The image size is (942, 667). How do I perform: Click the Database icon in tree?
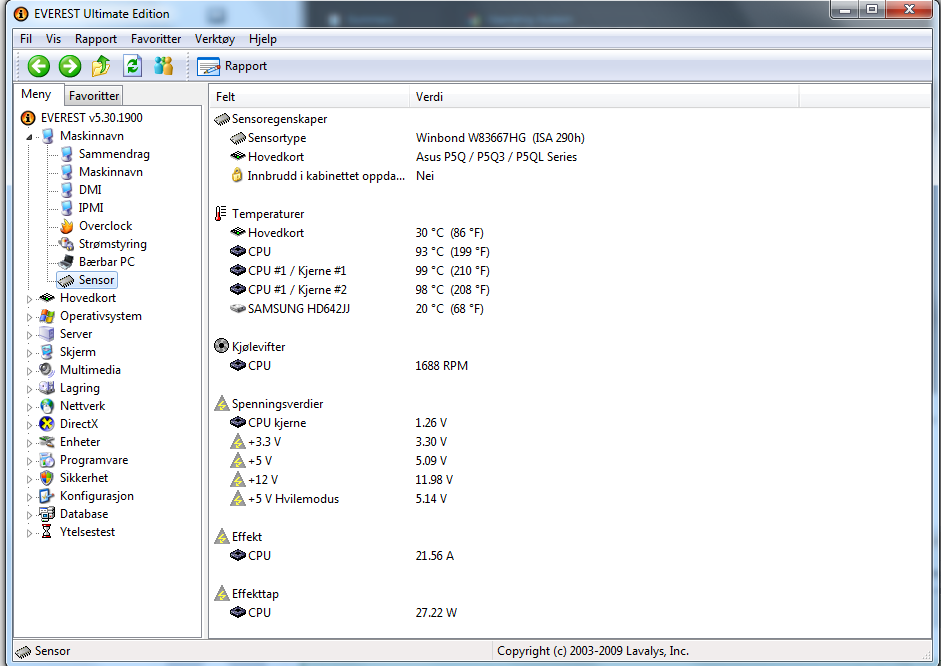(46, 514)
